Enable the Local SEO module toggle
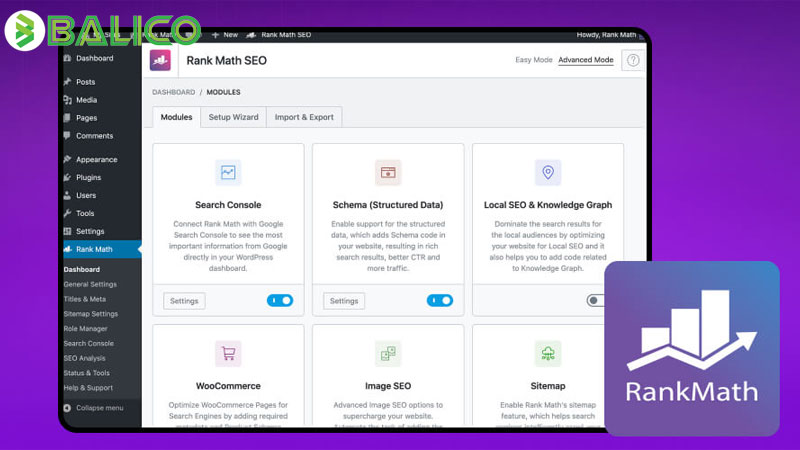800x450 pixels. pos(595,301)
